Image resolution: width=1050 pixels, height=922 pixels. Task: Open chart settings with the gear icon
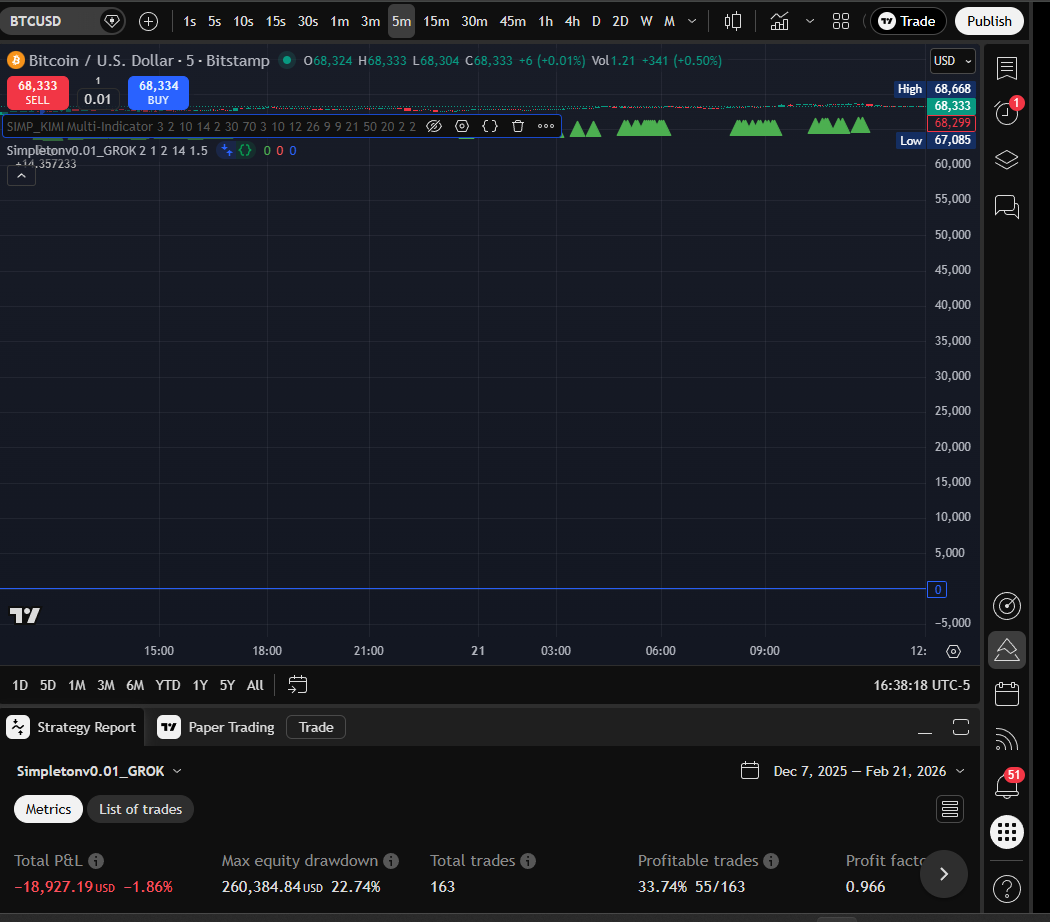pos(953,651)
